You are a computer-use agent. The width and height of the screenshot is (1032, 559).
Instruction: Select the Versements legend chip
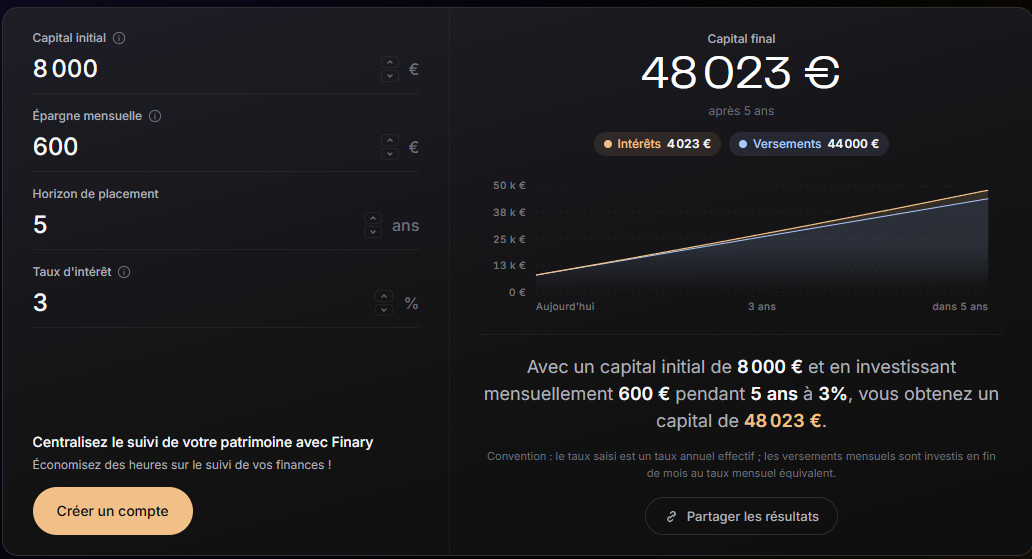(x=808, y=144)
